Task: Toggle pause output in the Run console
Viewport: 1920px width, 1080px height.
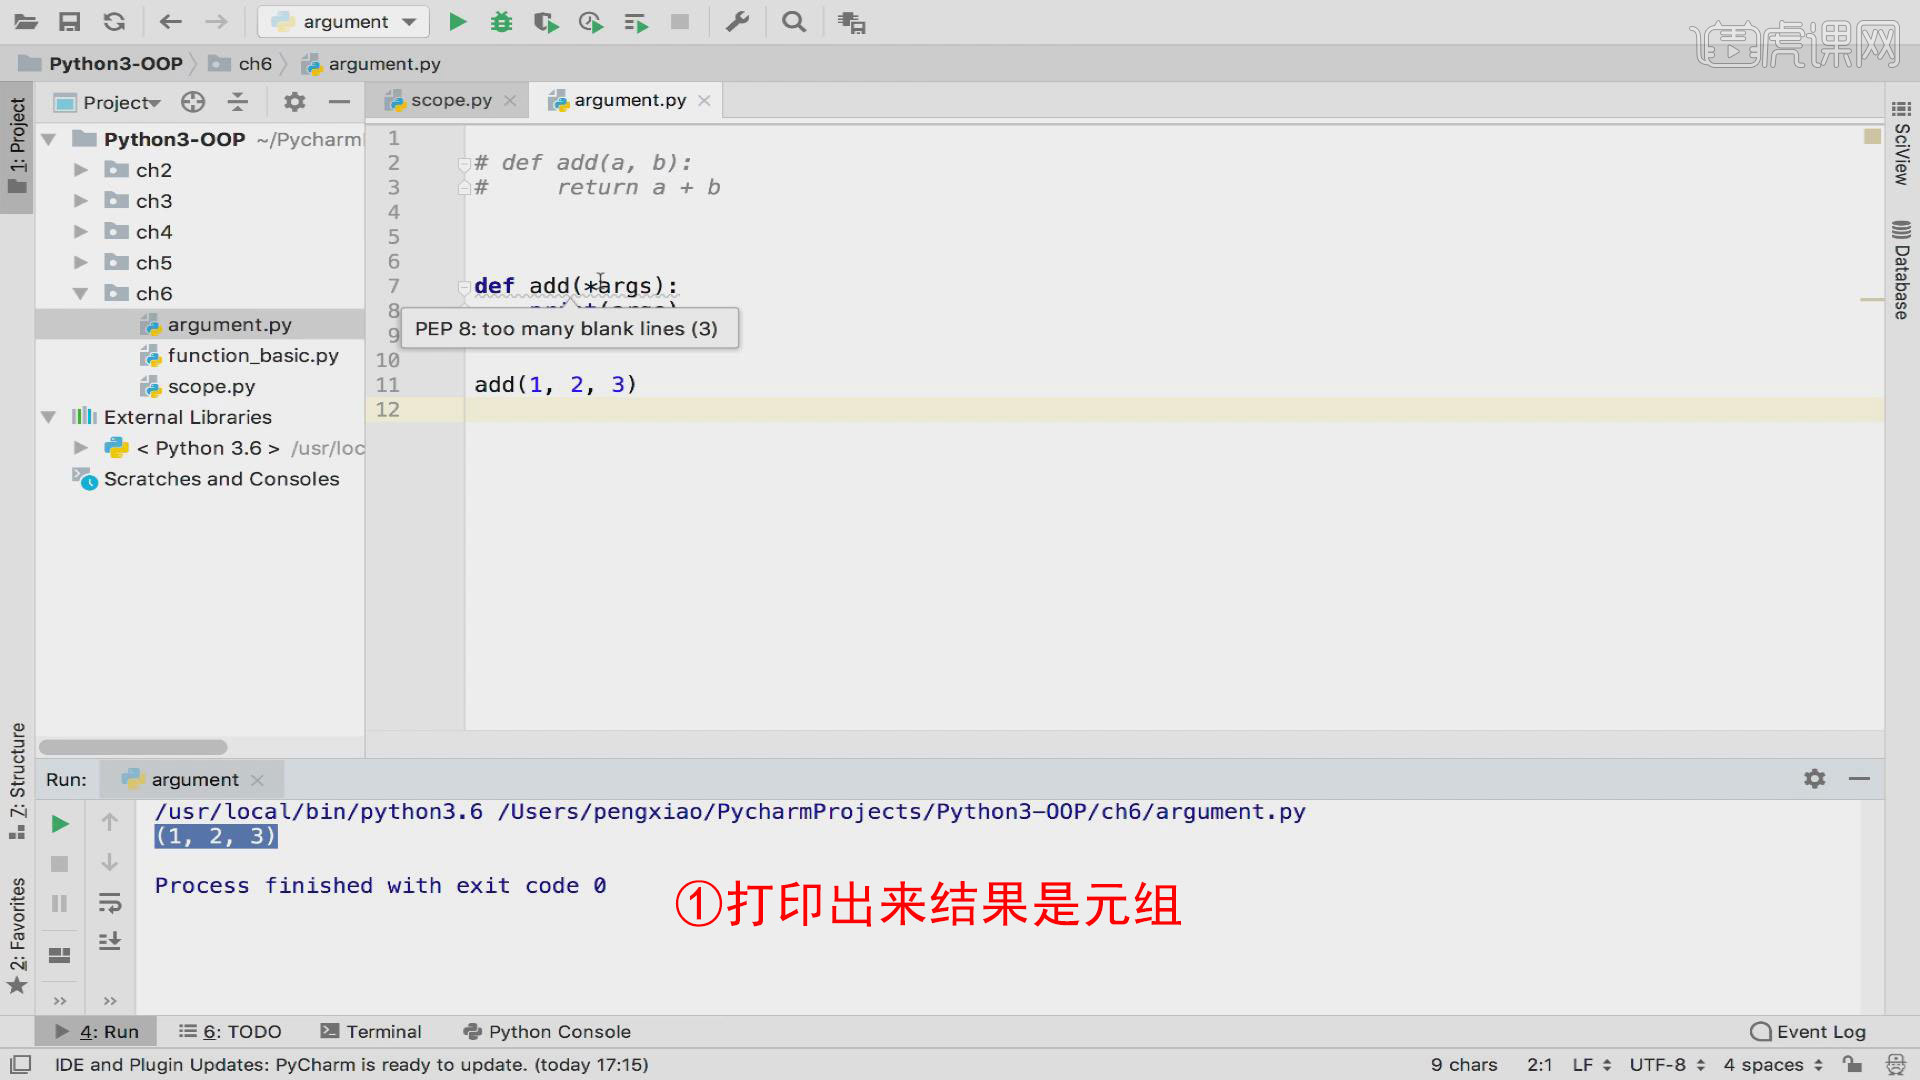Action: tap(59, 903)
